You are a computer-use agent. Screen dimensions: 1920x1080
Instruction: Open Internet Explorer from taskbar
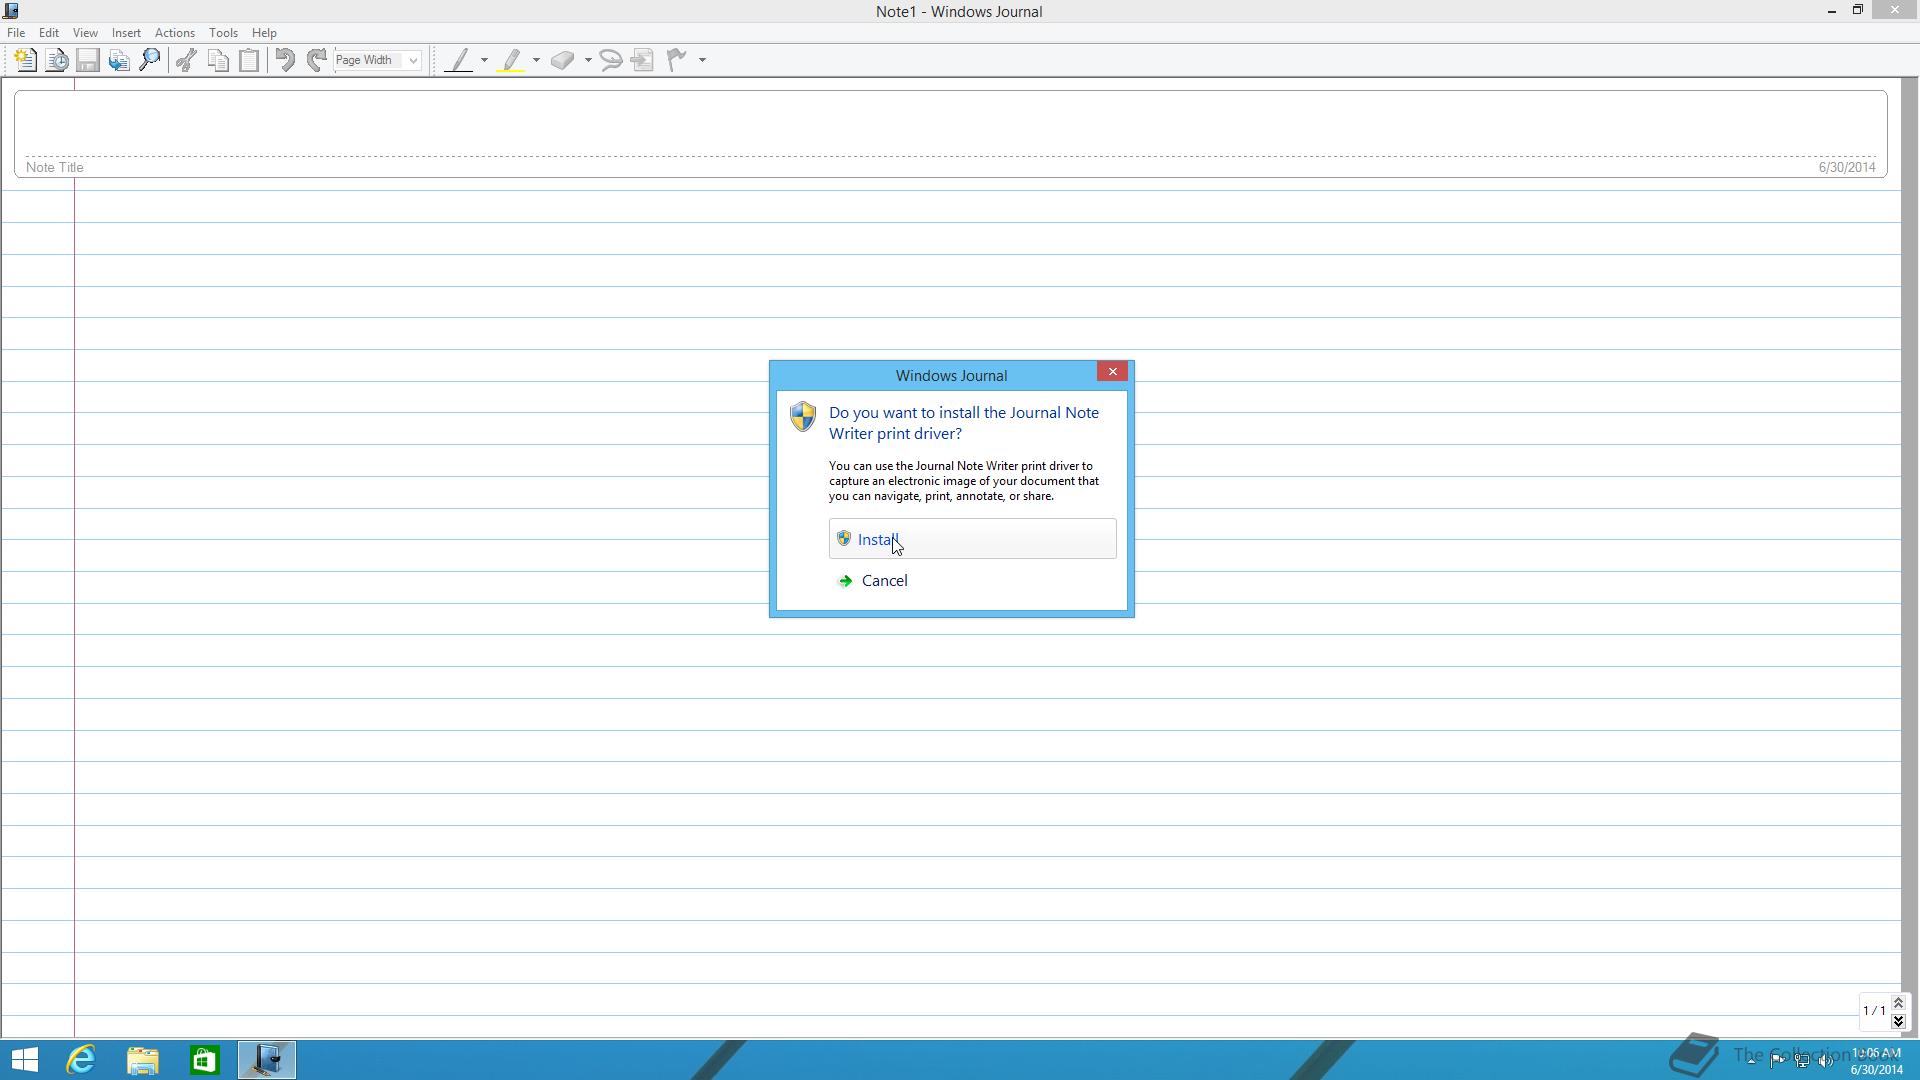(x=81, y=1060)
